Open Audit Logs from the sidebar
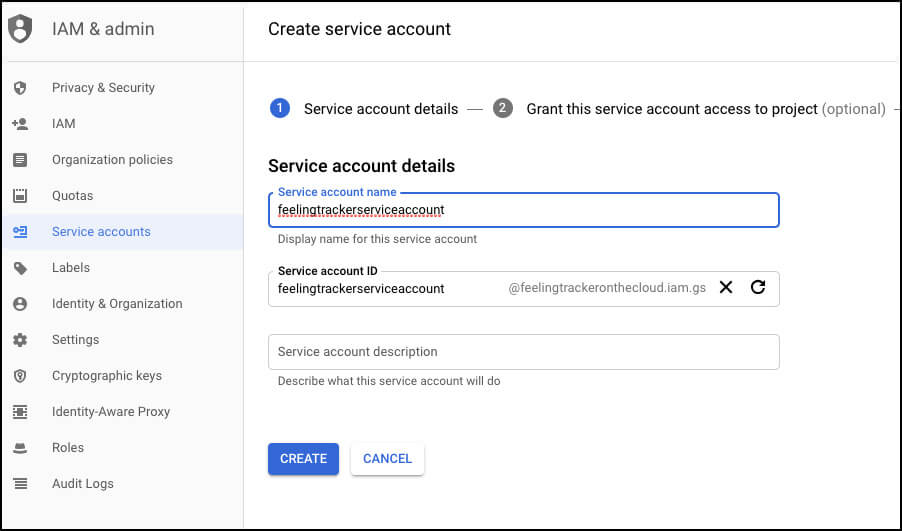This screenshot has height=531, width=902. click(x=83, y=484)
